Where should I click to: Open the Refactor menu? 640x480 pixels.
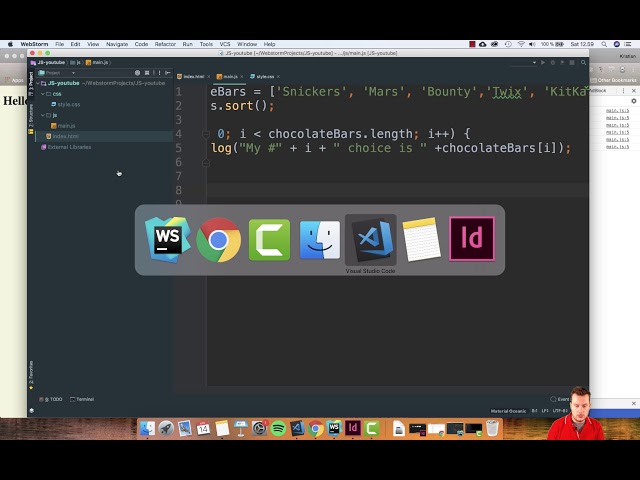[x=165, y=44]
